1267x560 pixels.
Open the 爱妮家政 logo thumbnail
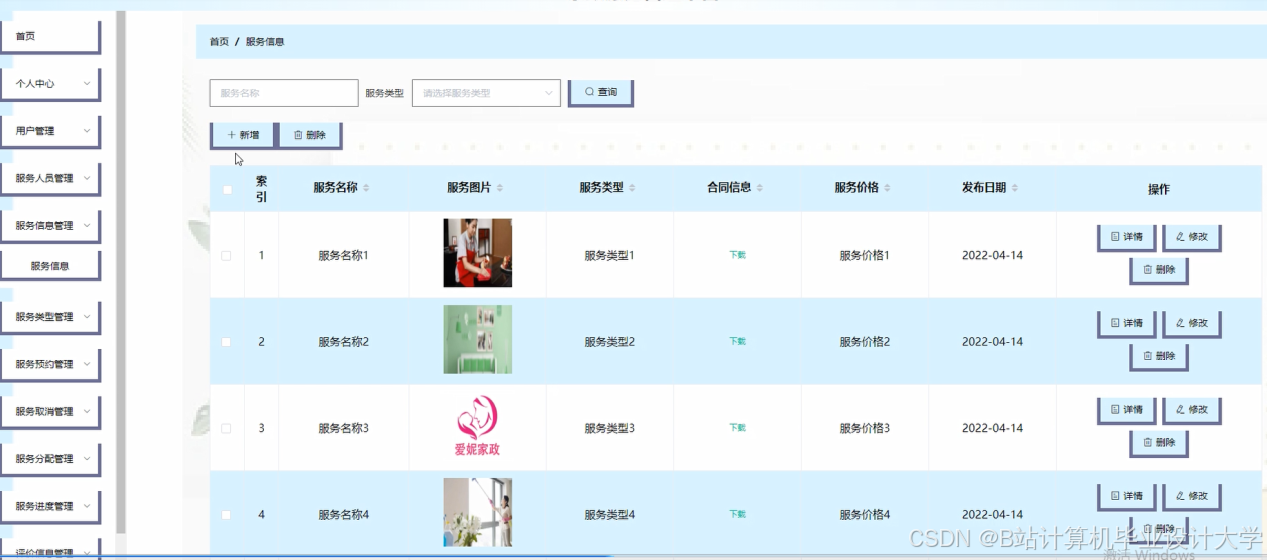click(x=478, y=426)
